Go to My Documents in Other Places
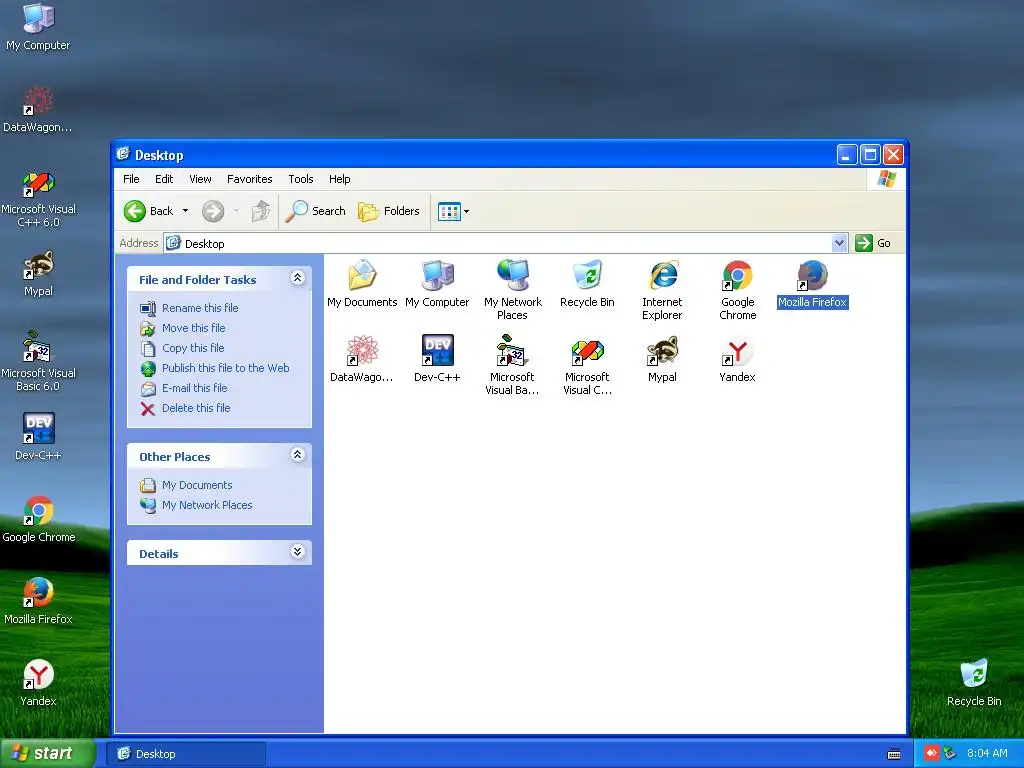Image resolution: width=1024 pixels, height=768 pixels. (197, 485)
